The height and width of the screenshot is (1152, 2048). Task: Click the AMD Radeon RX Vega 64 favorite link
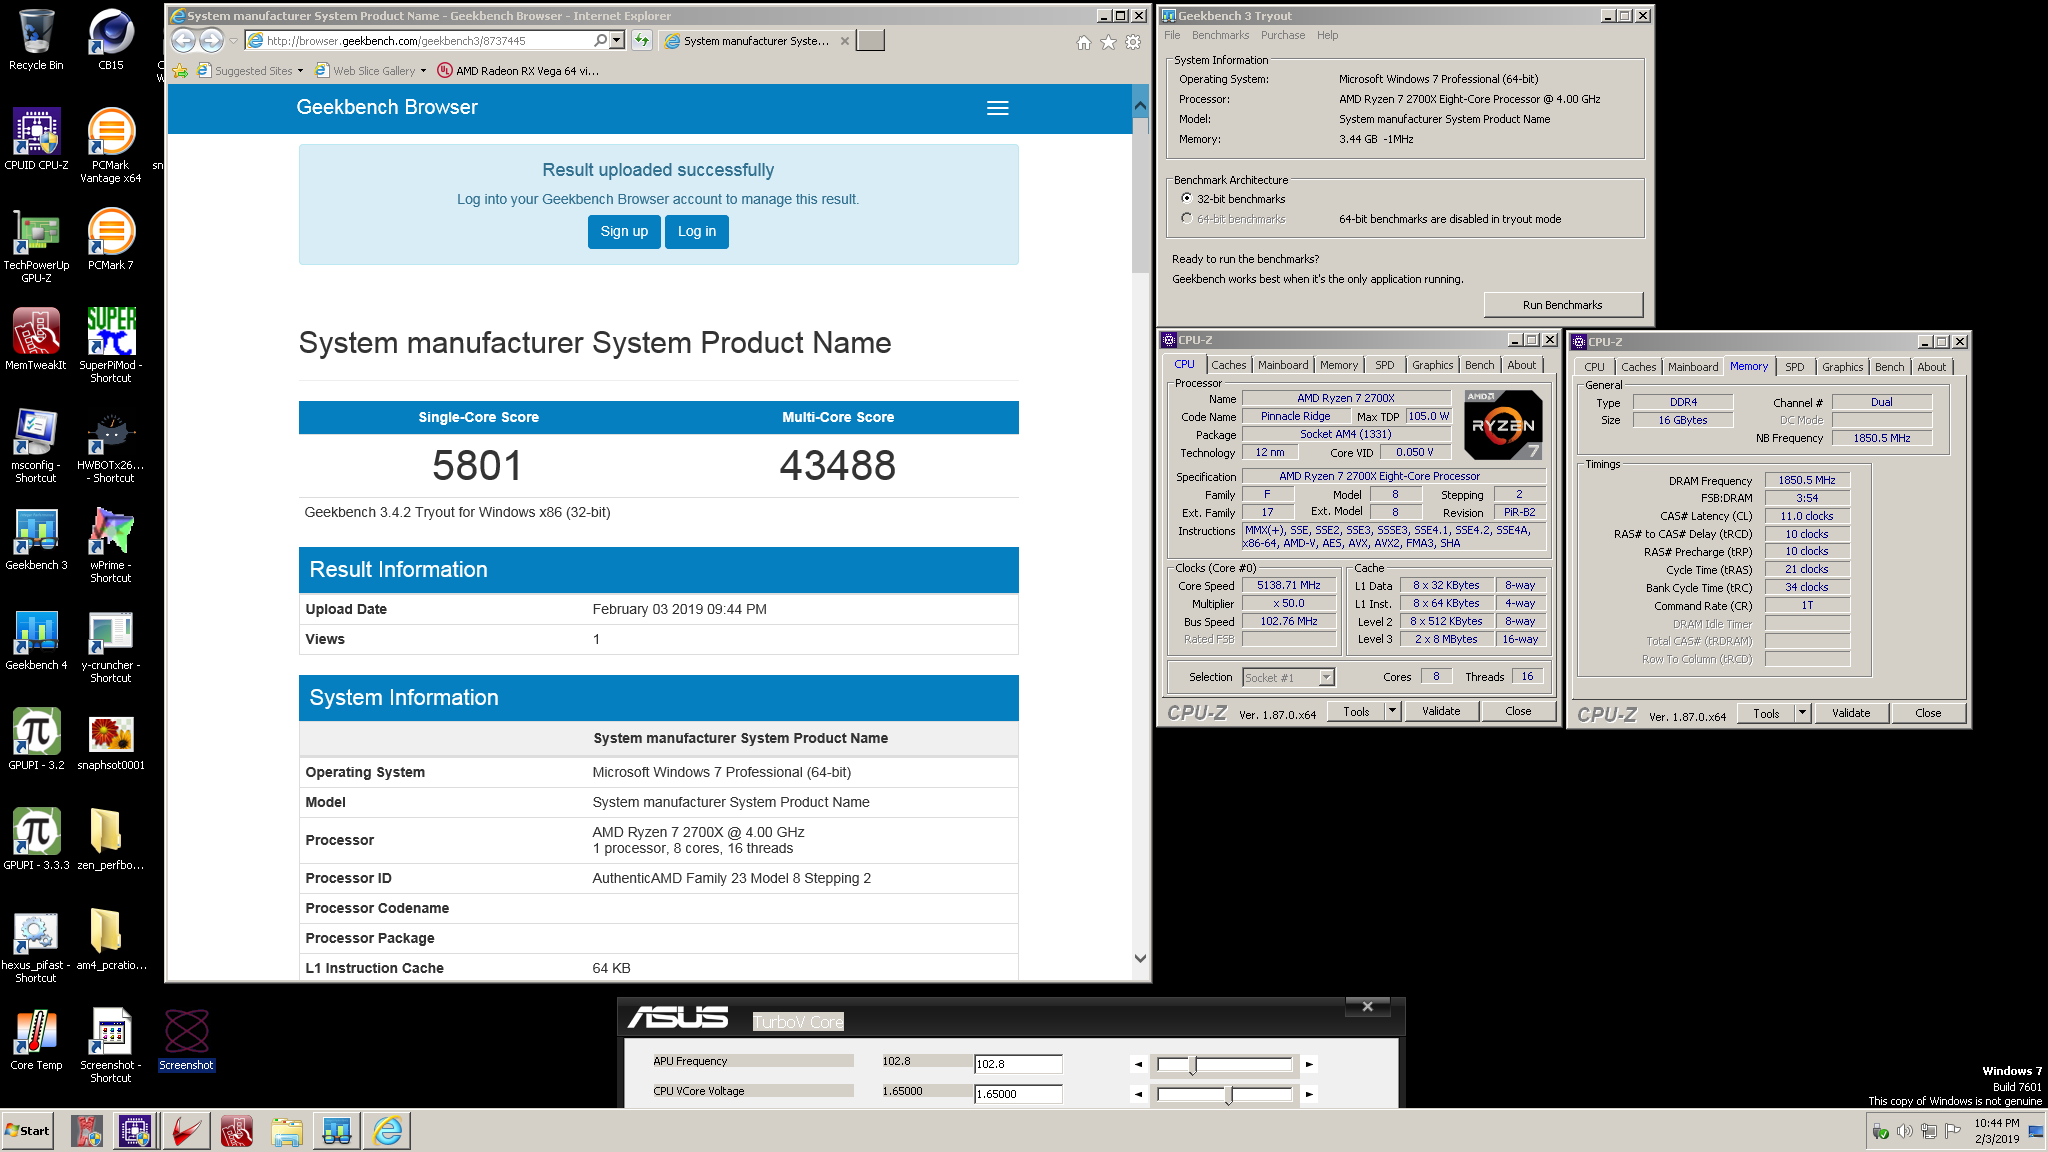[519, 71]
